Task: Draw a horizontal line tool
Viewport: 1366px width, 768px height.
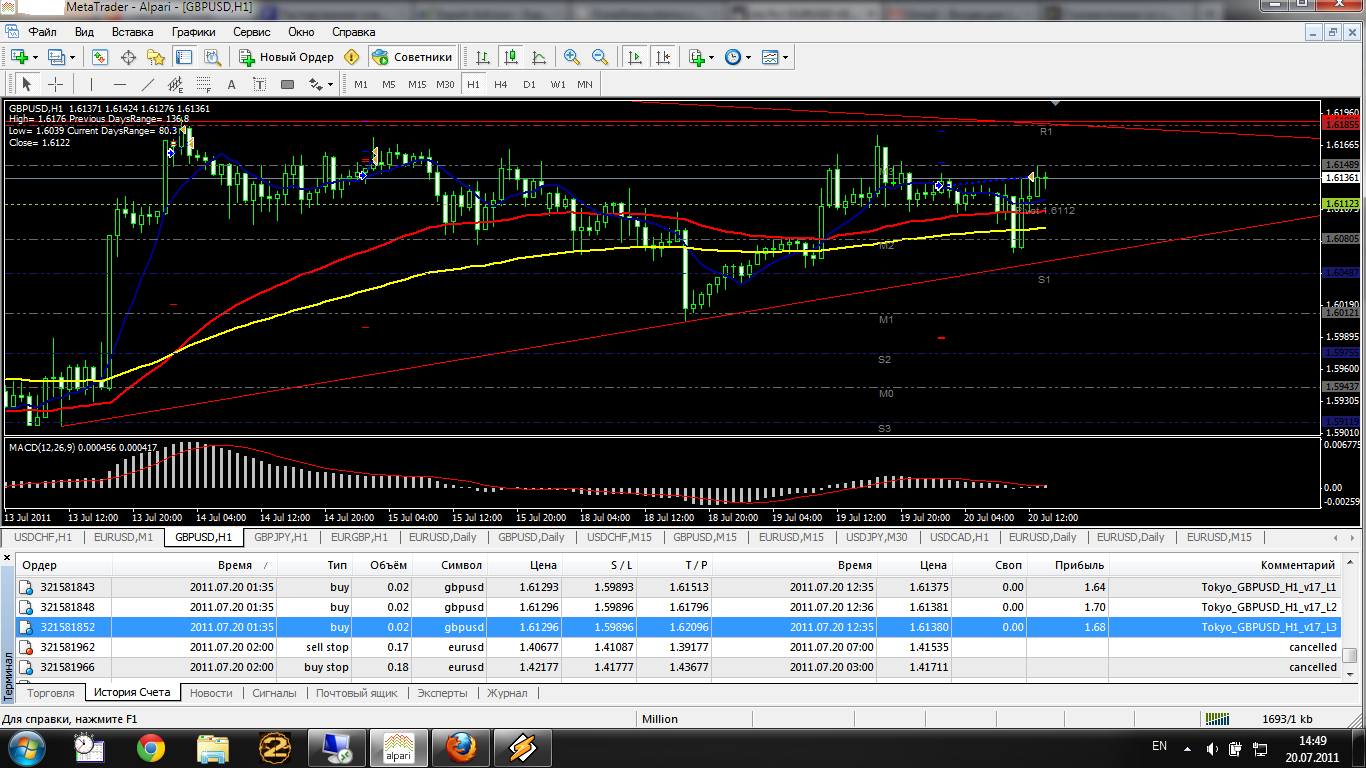Action: pos(120,84)
